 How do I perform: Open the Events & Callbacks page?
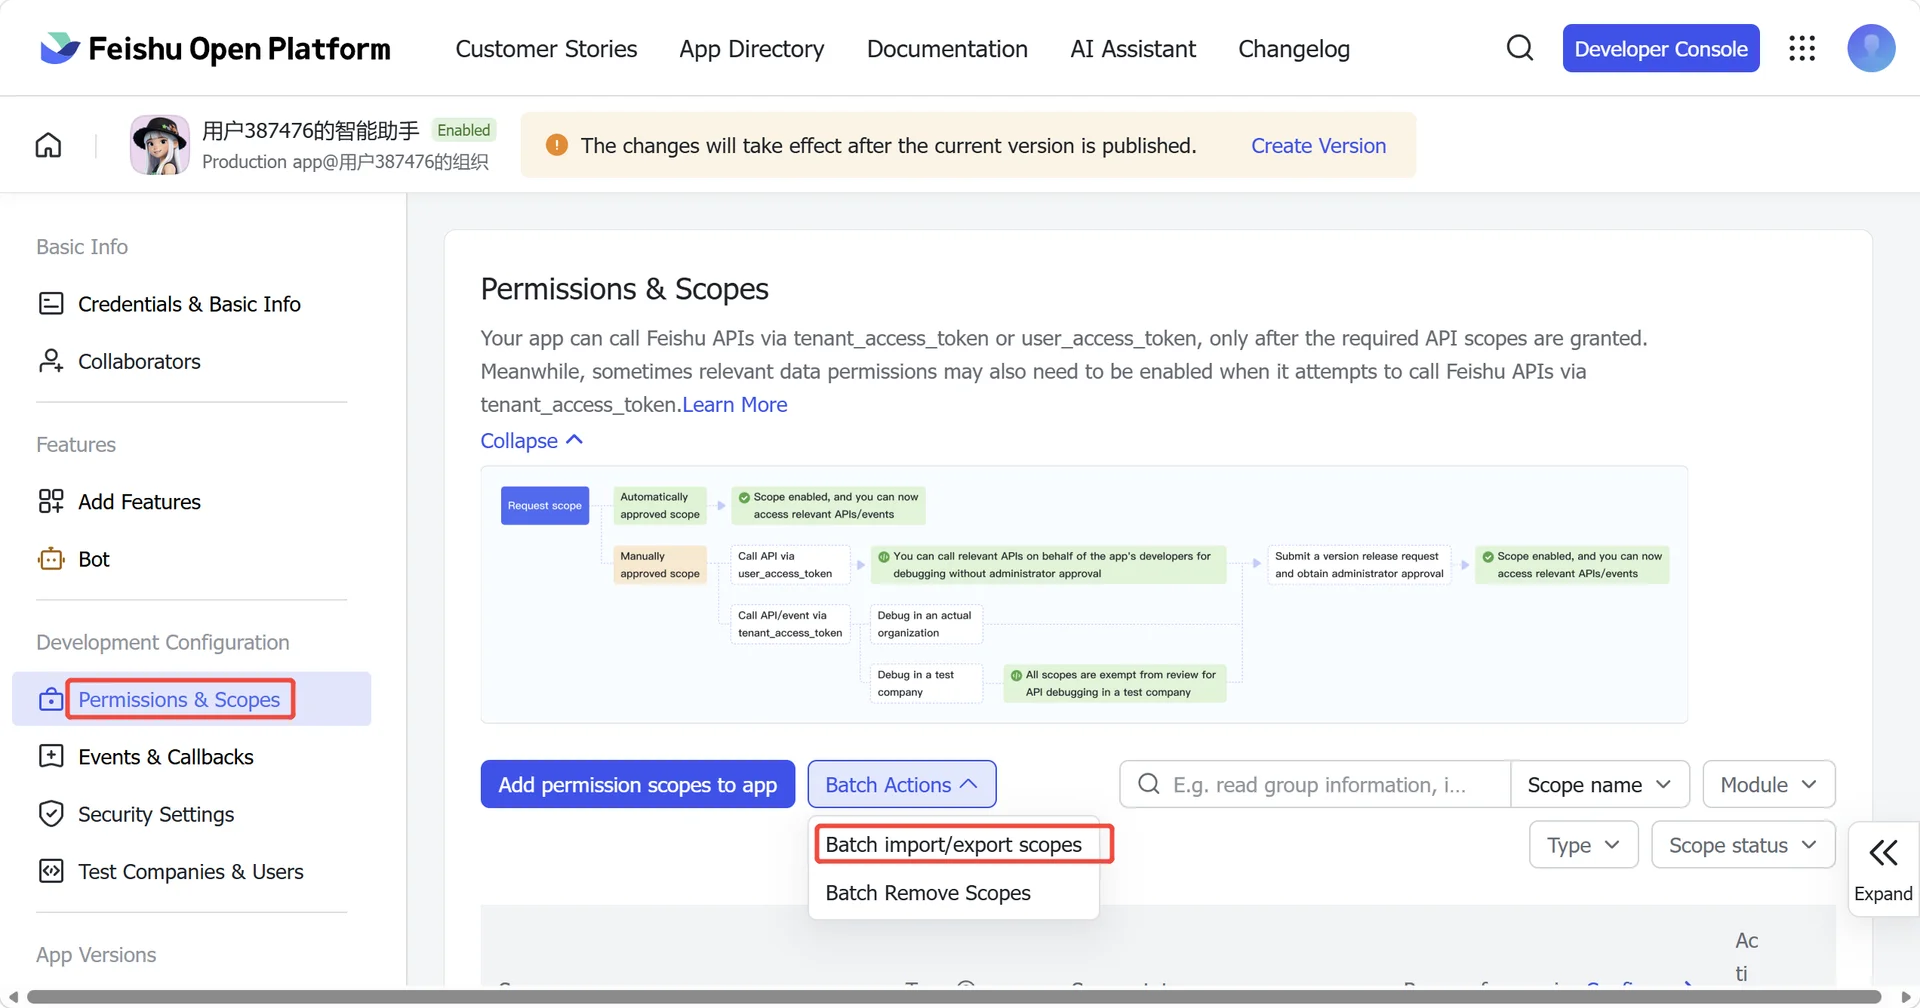pyautogui.click(x=191, y=757)
